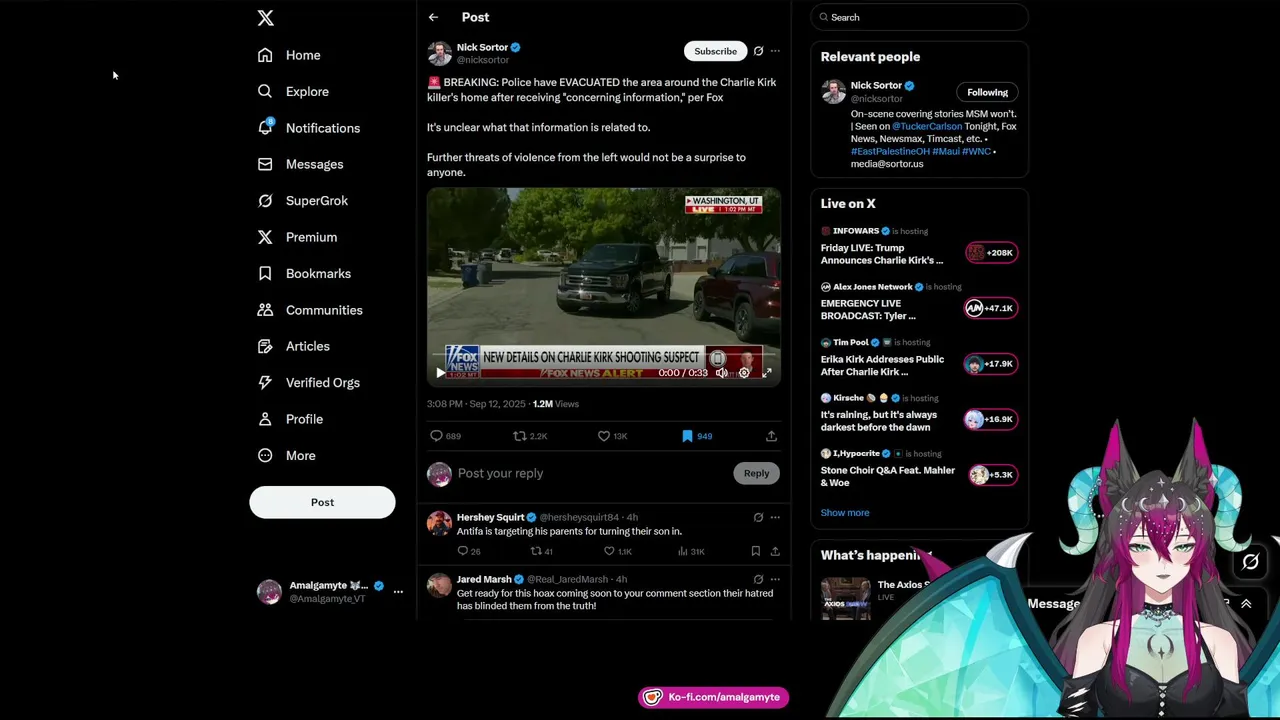Play the Fox News video
This screenshot has width=1280, height=720.
pos(440,373)
